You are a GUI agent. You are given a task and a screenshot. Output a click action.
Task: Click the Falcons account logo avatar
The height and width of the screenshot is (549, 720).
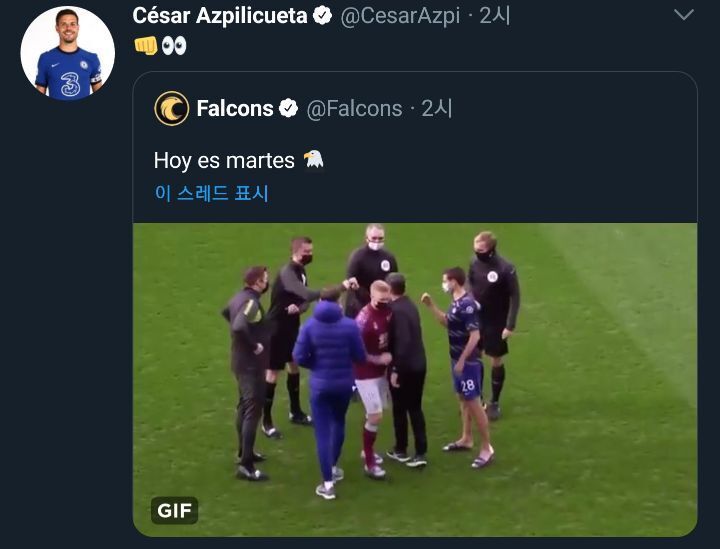point(172,108)
